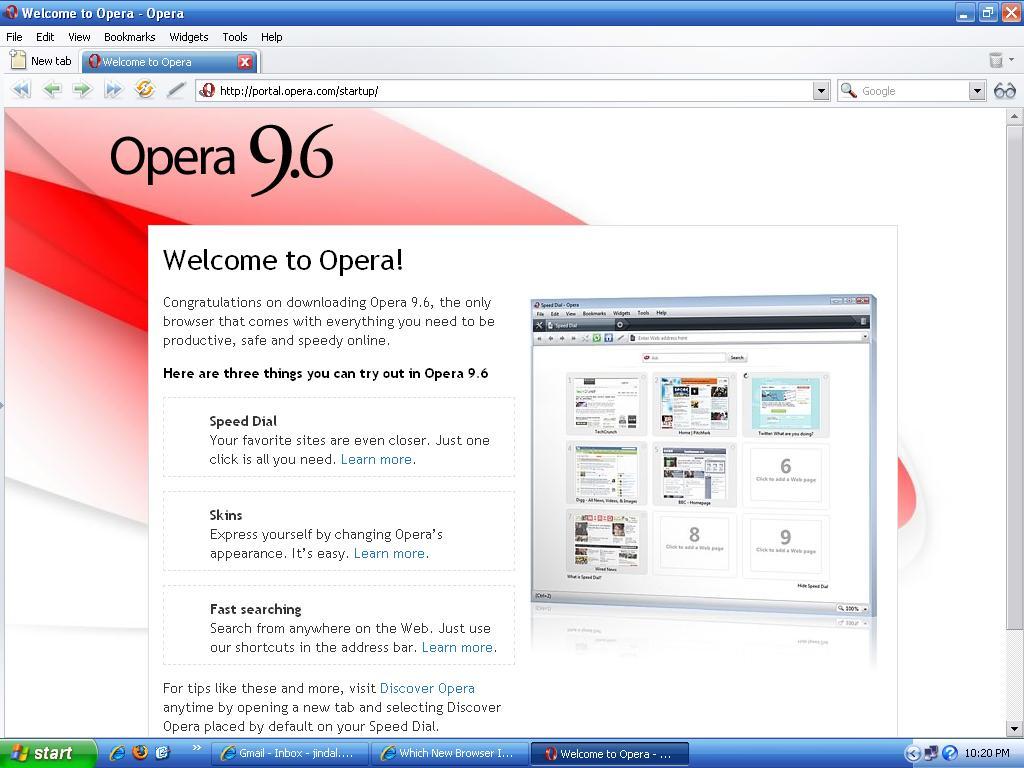Click the Fast Forward navigation icon
Viewport: 1024px width, 768px height.
click(x=113, y=89)
